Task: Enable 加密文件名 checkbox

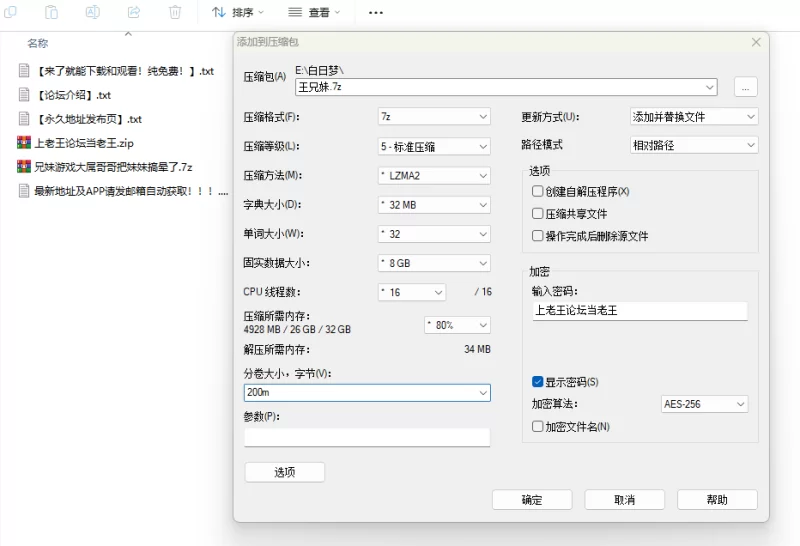Action: pyautogui.click(x=539, y=426)
